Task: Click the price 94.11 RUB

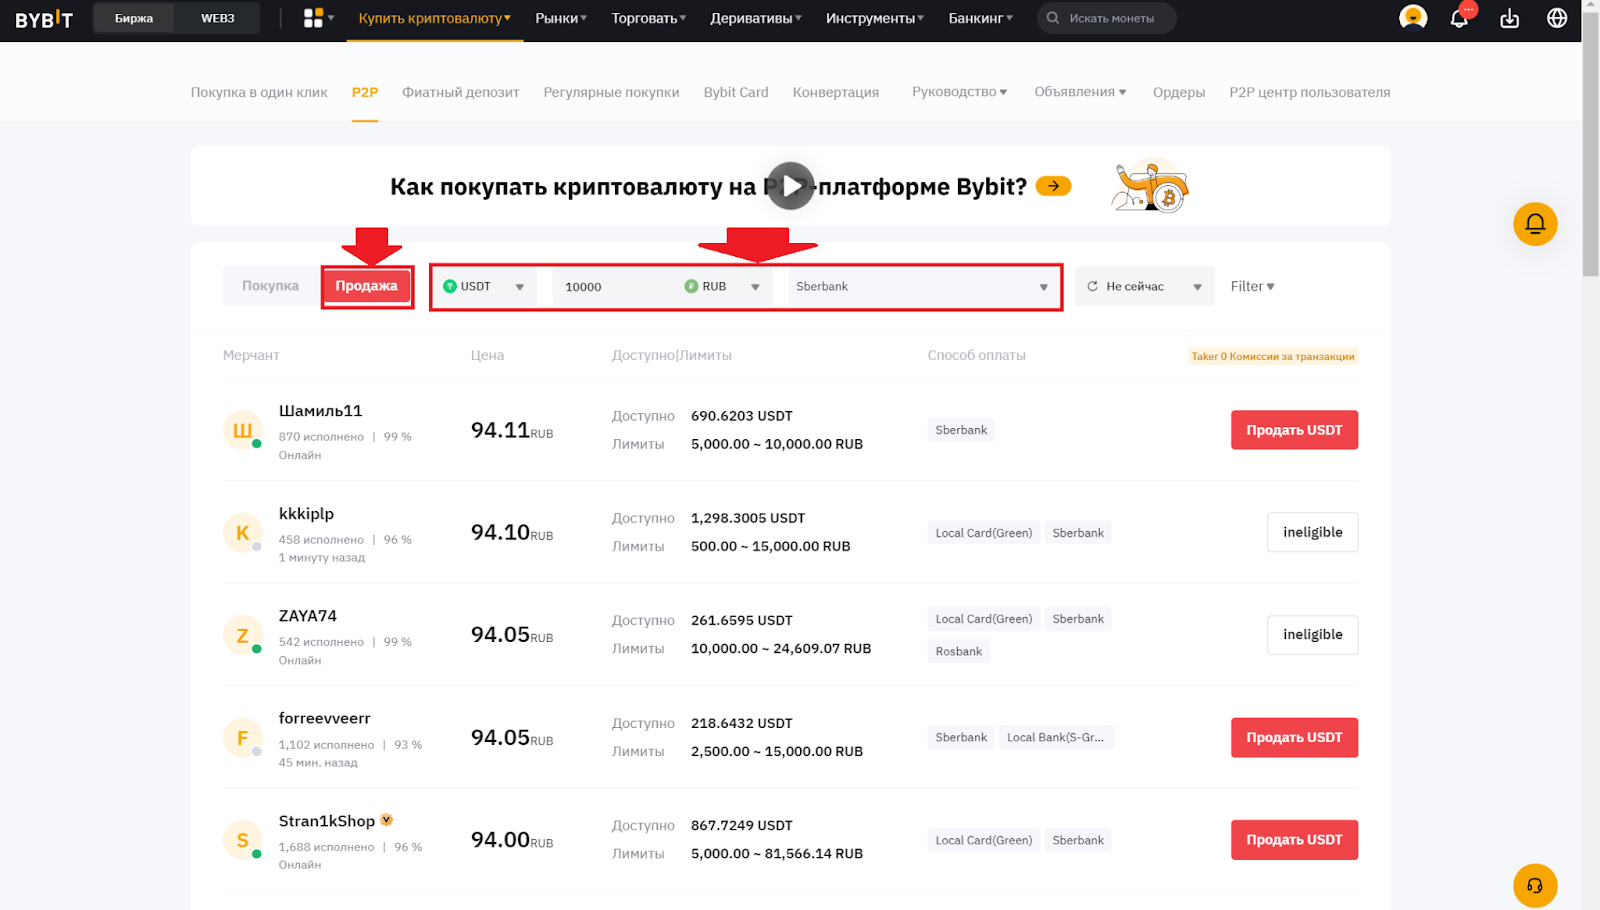Action: [x=511, y=430]
